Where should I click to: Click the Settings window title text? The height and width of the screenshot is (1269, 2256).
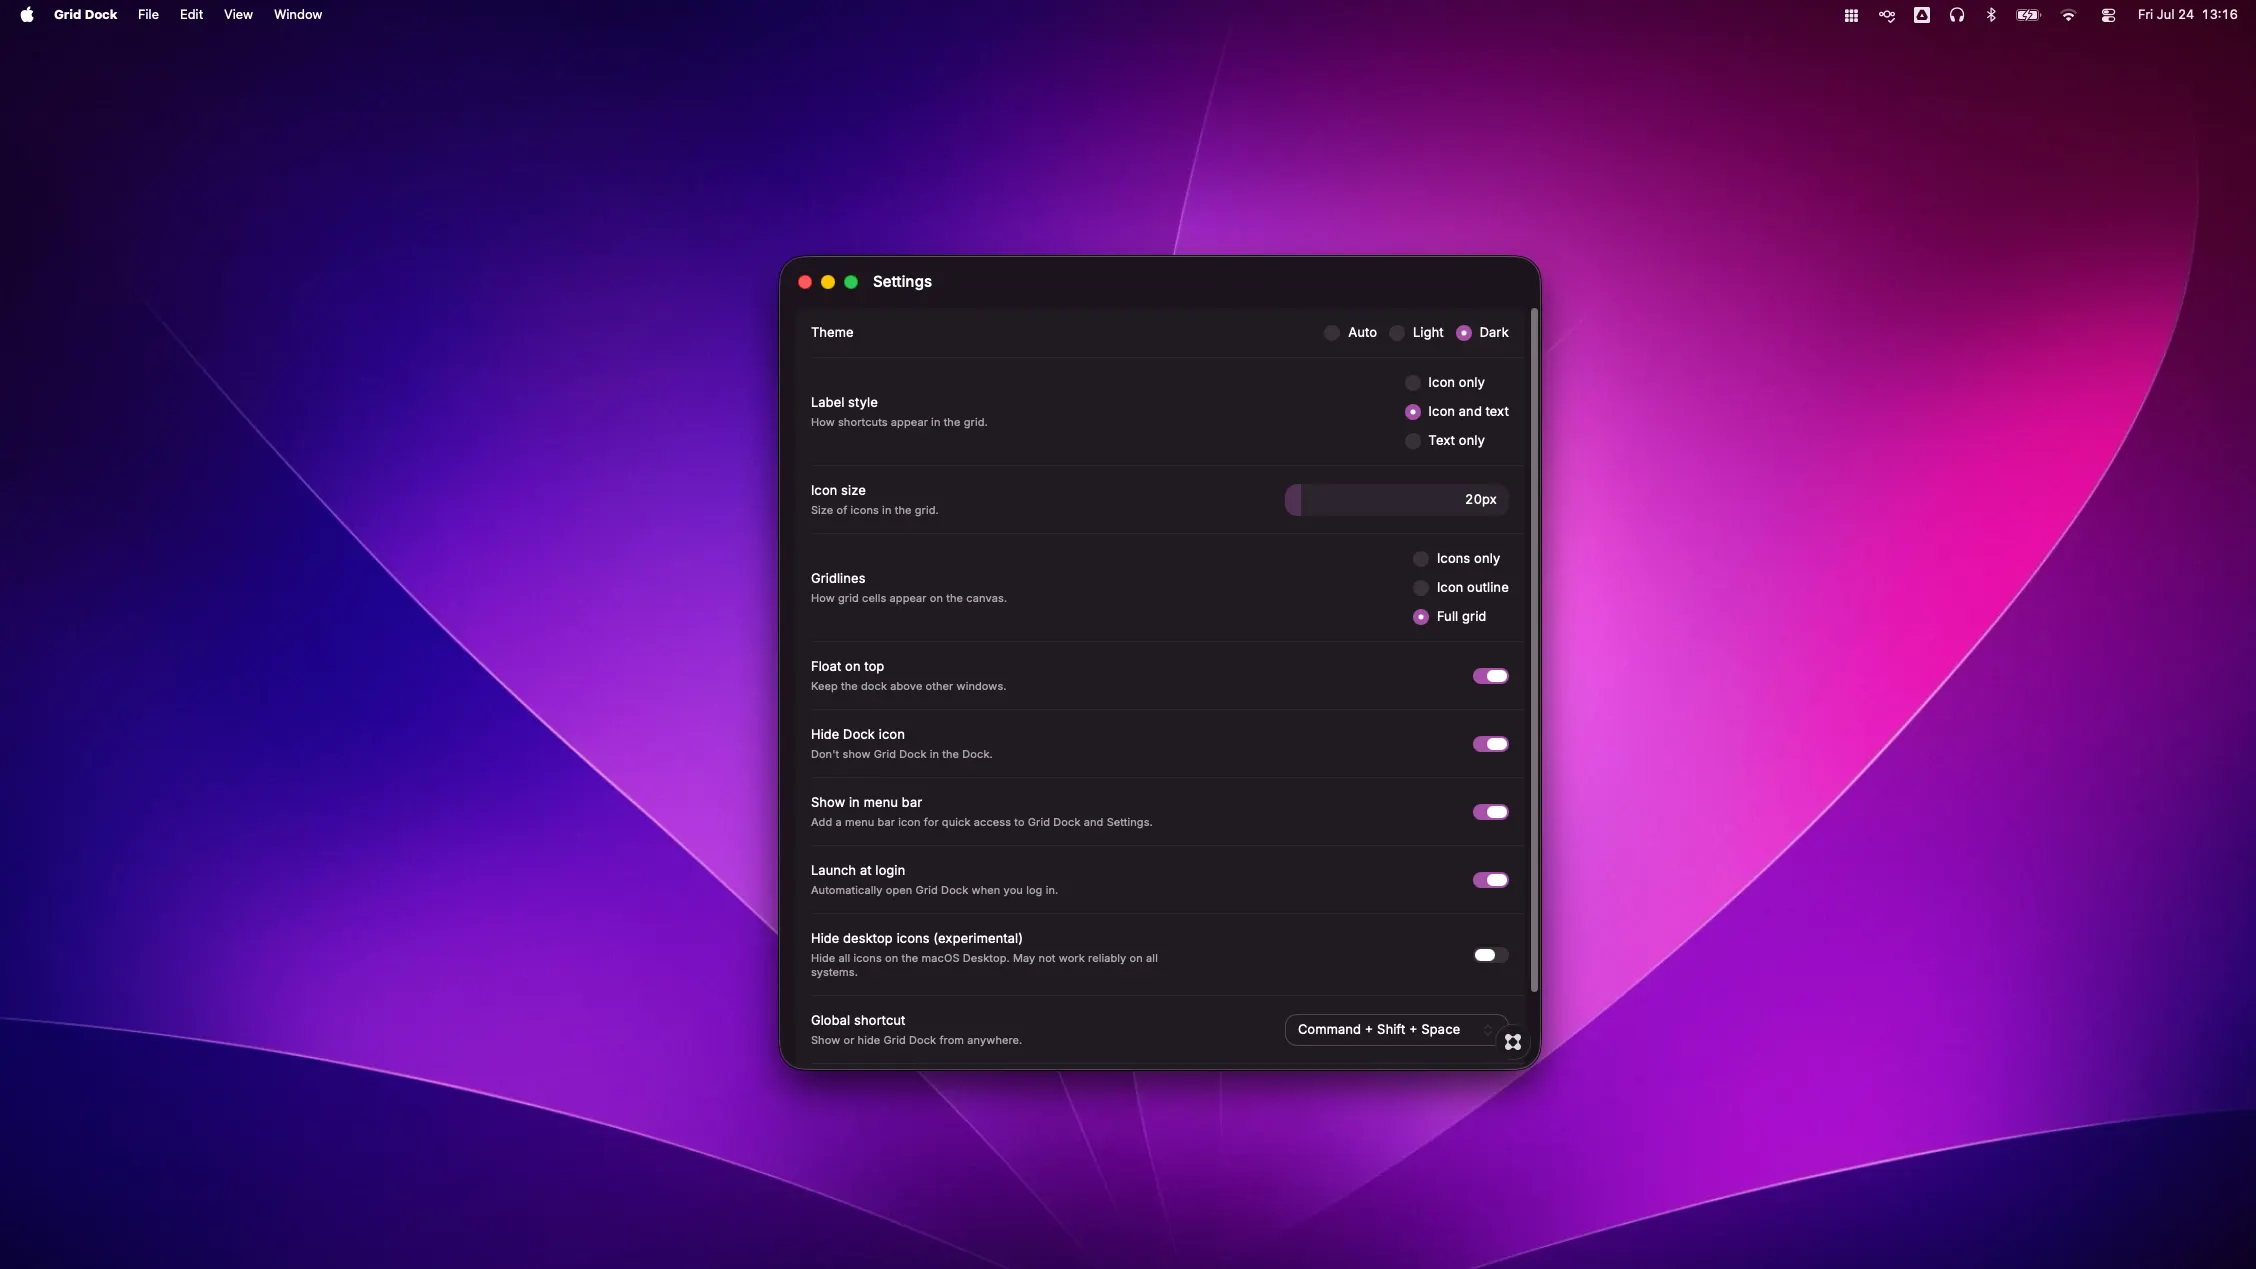pyautogui.click(x=902, y=282)
